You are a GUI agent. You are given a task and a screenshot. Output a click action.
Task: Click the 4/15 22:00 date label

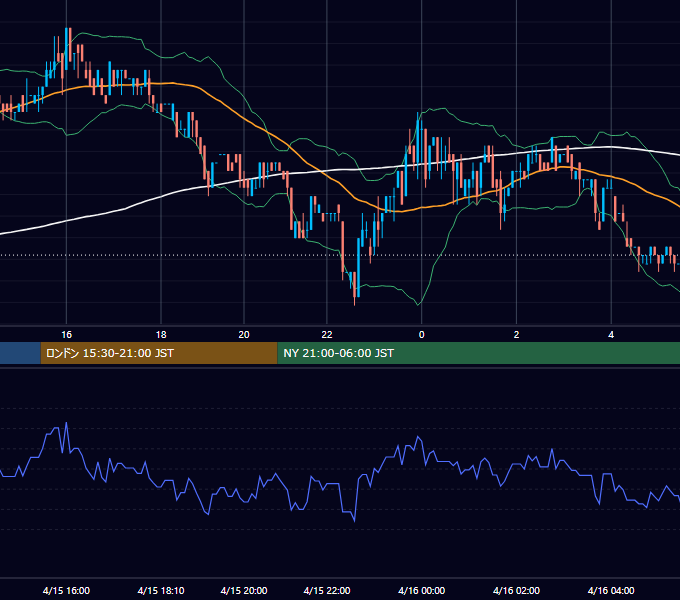tap(327, 590)
